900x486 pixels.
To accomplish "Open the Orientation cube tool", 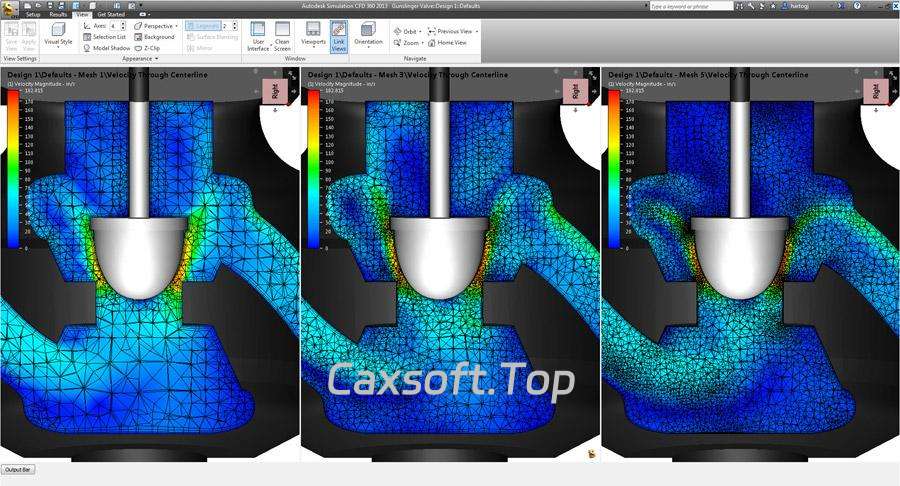I will click(368, 36).
